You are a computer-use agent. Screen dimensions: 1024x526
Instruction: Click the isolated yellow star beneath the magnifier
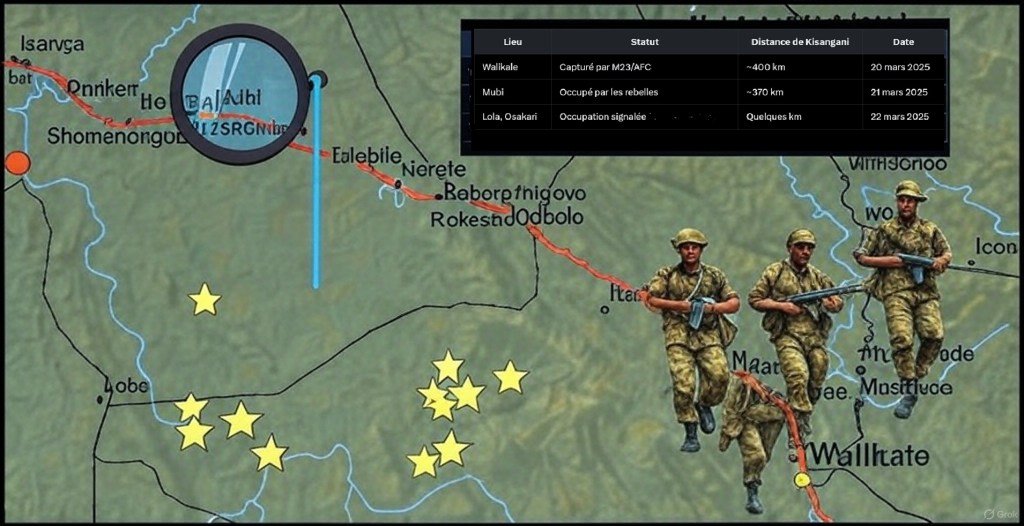(204, 299)
